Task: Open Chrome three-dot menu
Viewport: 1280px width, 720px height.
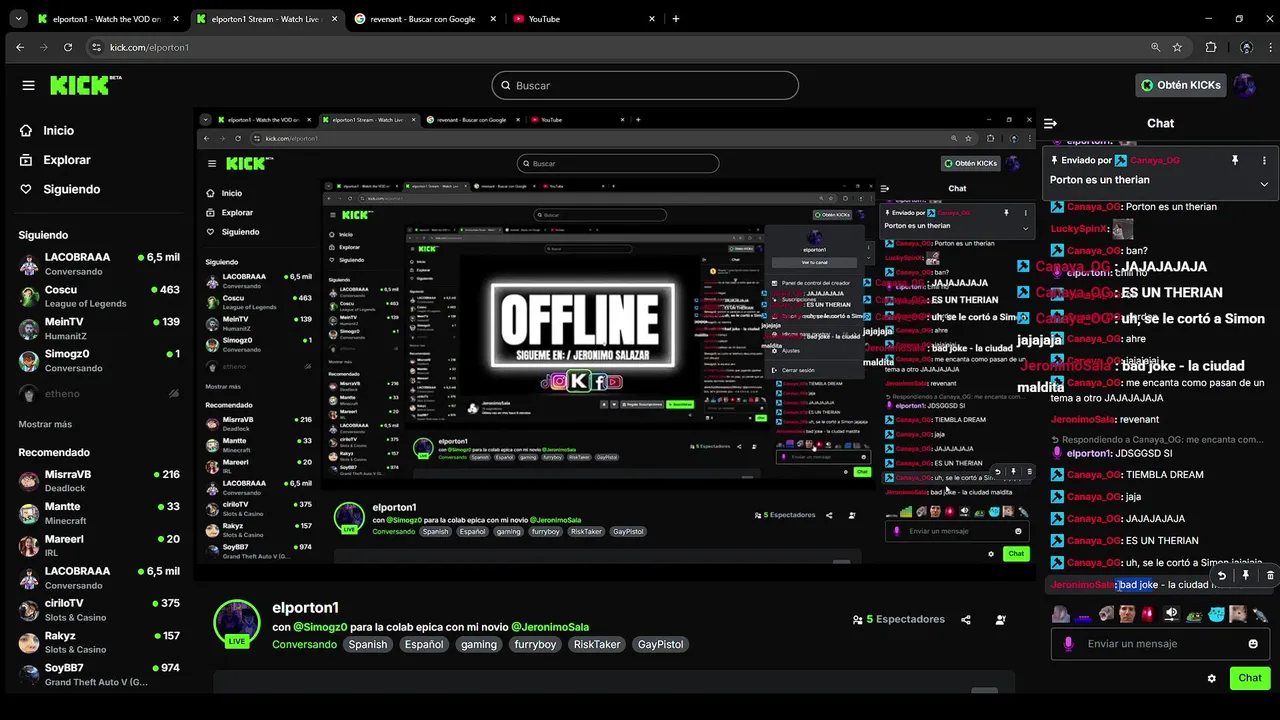Action: (1269, 47)
